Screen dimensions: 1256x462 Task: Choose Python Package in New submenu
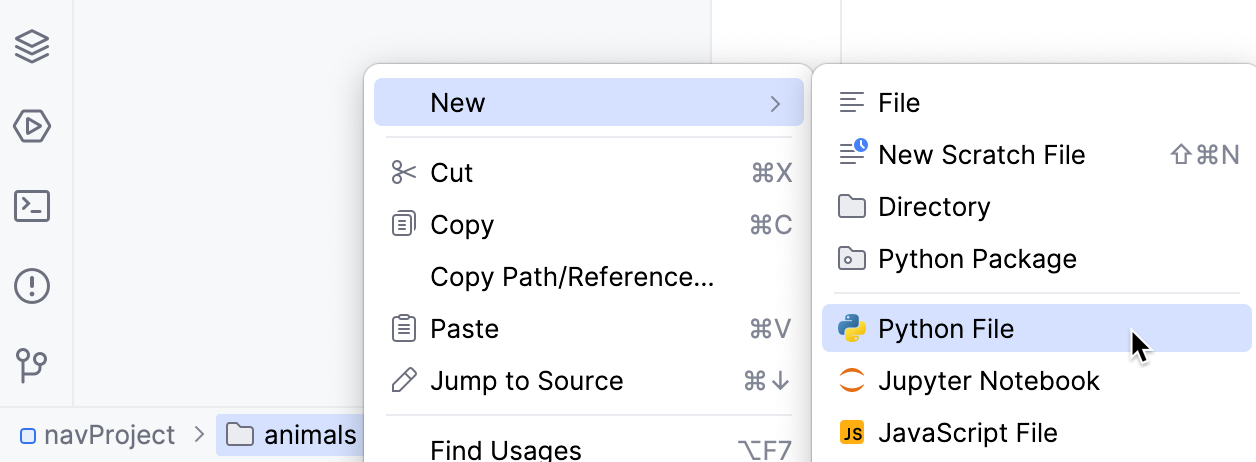(977, 259)
